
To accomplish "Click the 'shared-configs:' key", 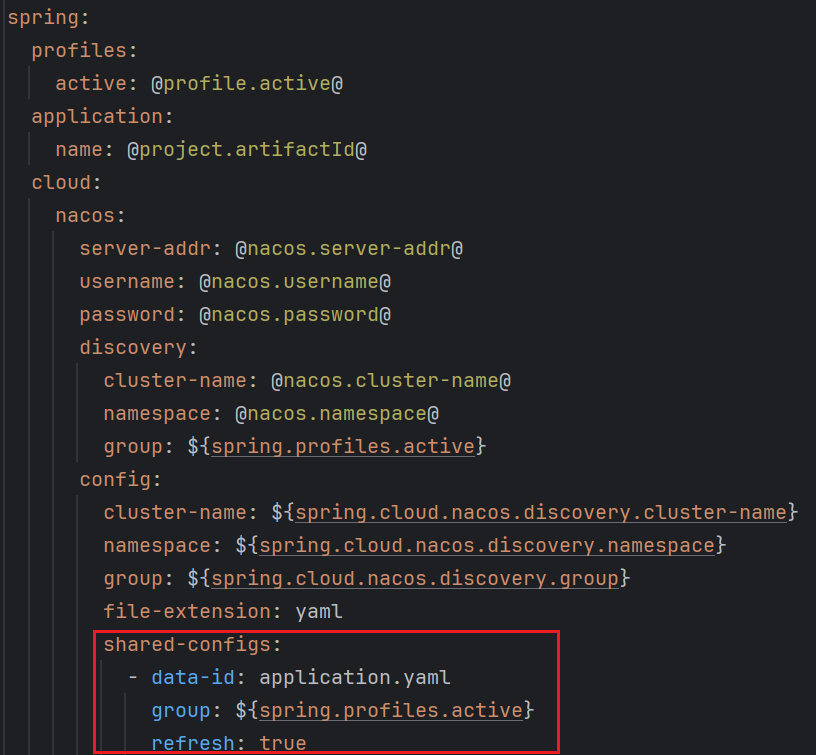I will (193, 645).
